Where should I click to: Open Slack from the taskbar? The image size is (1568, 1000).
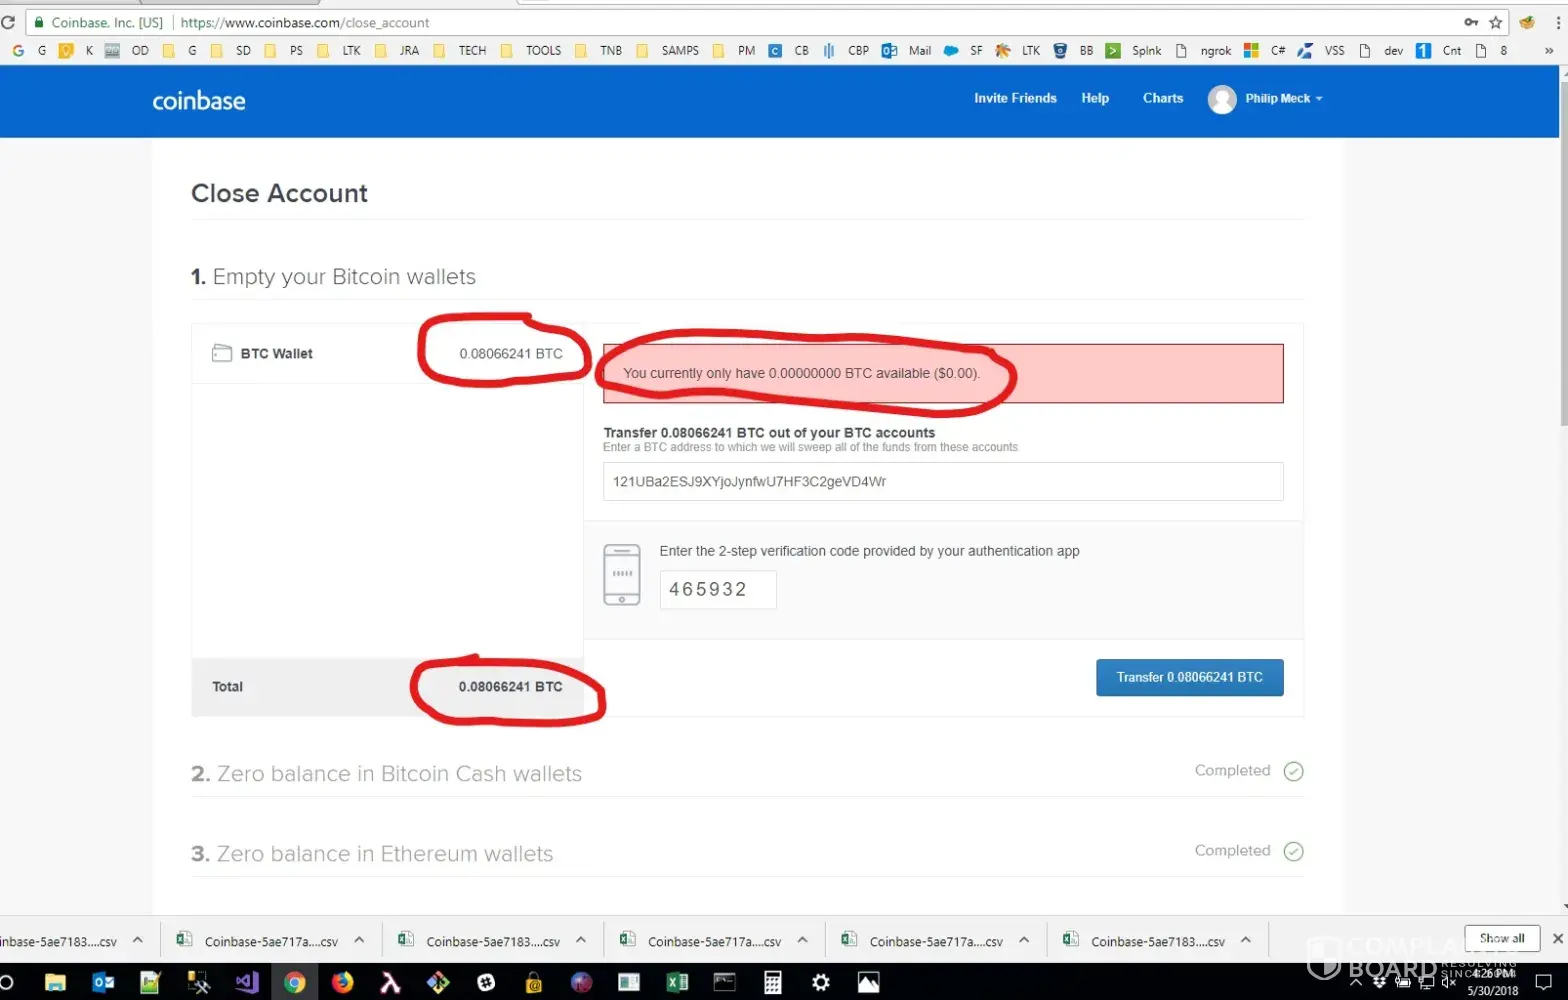[x=486, y=982]
